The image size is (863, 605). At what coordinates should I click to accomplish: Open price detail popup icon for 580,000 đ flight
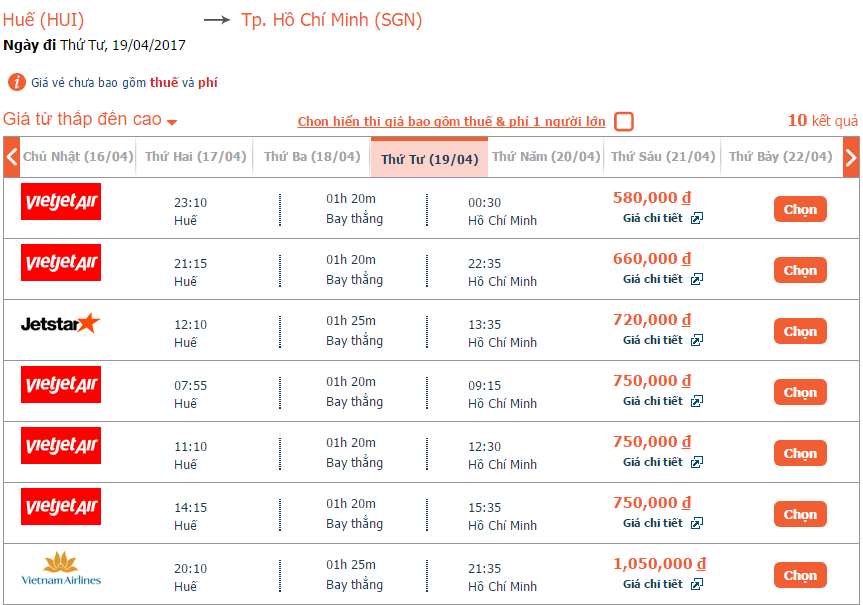[x=697, y=219]
